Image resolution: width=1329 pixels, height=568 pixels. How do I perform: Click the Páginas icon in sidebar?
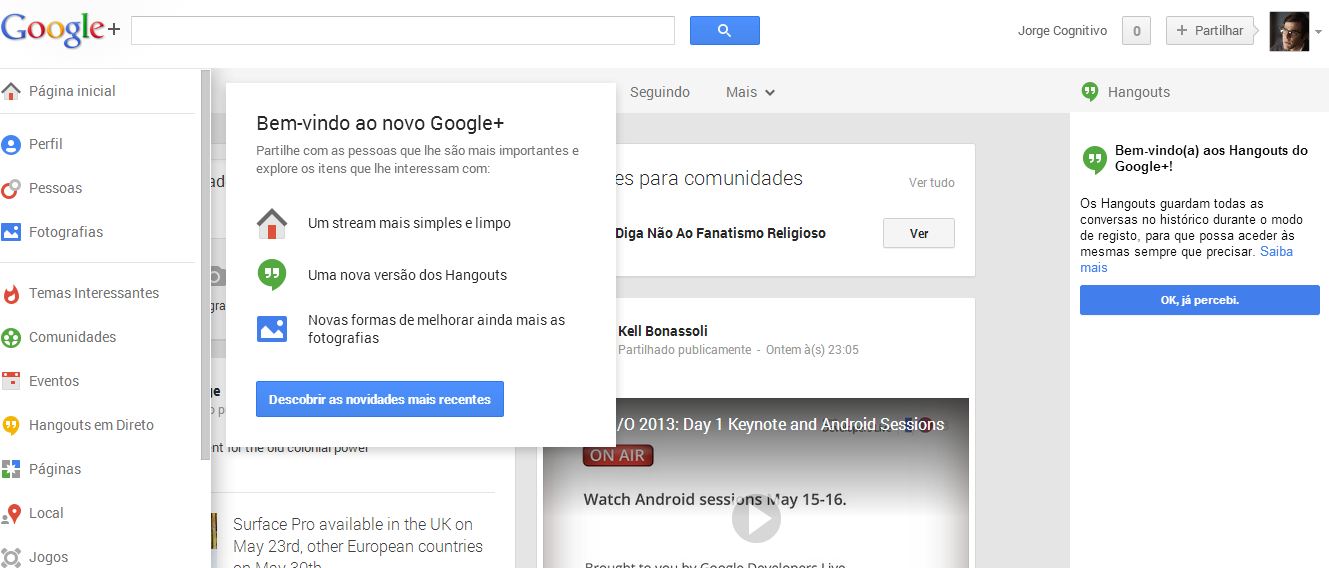(x=11, y=469)
